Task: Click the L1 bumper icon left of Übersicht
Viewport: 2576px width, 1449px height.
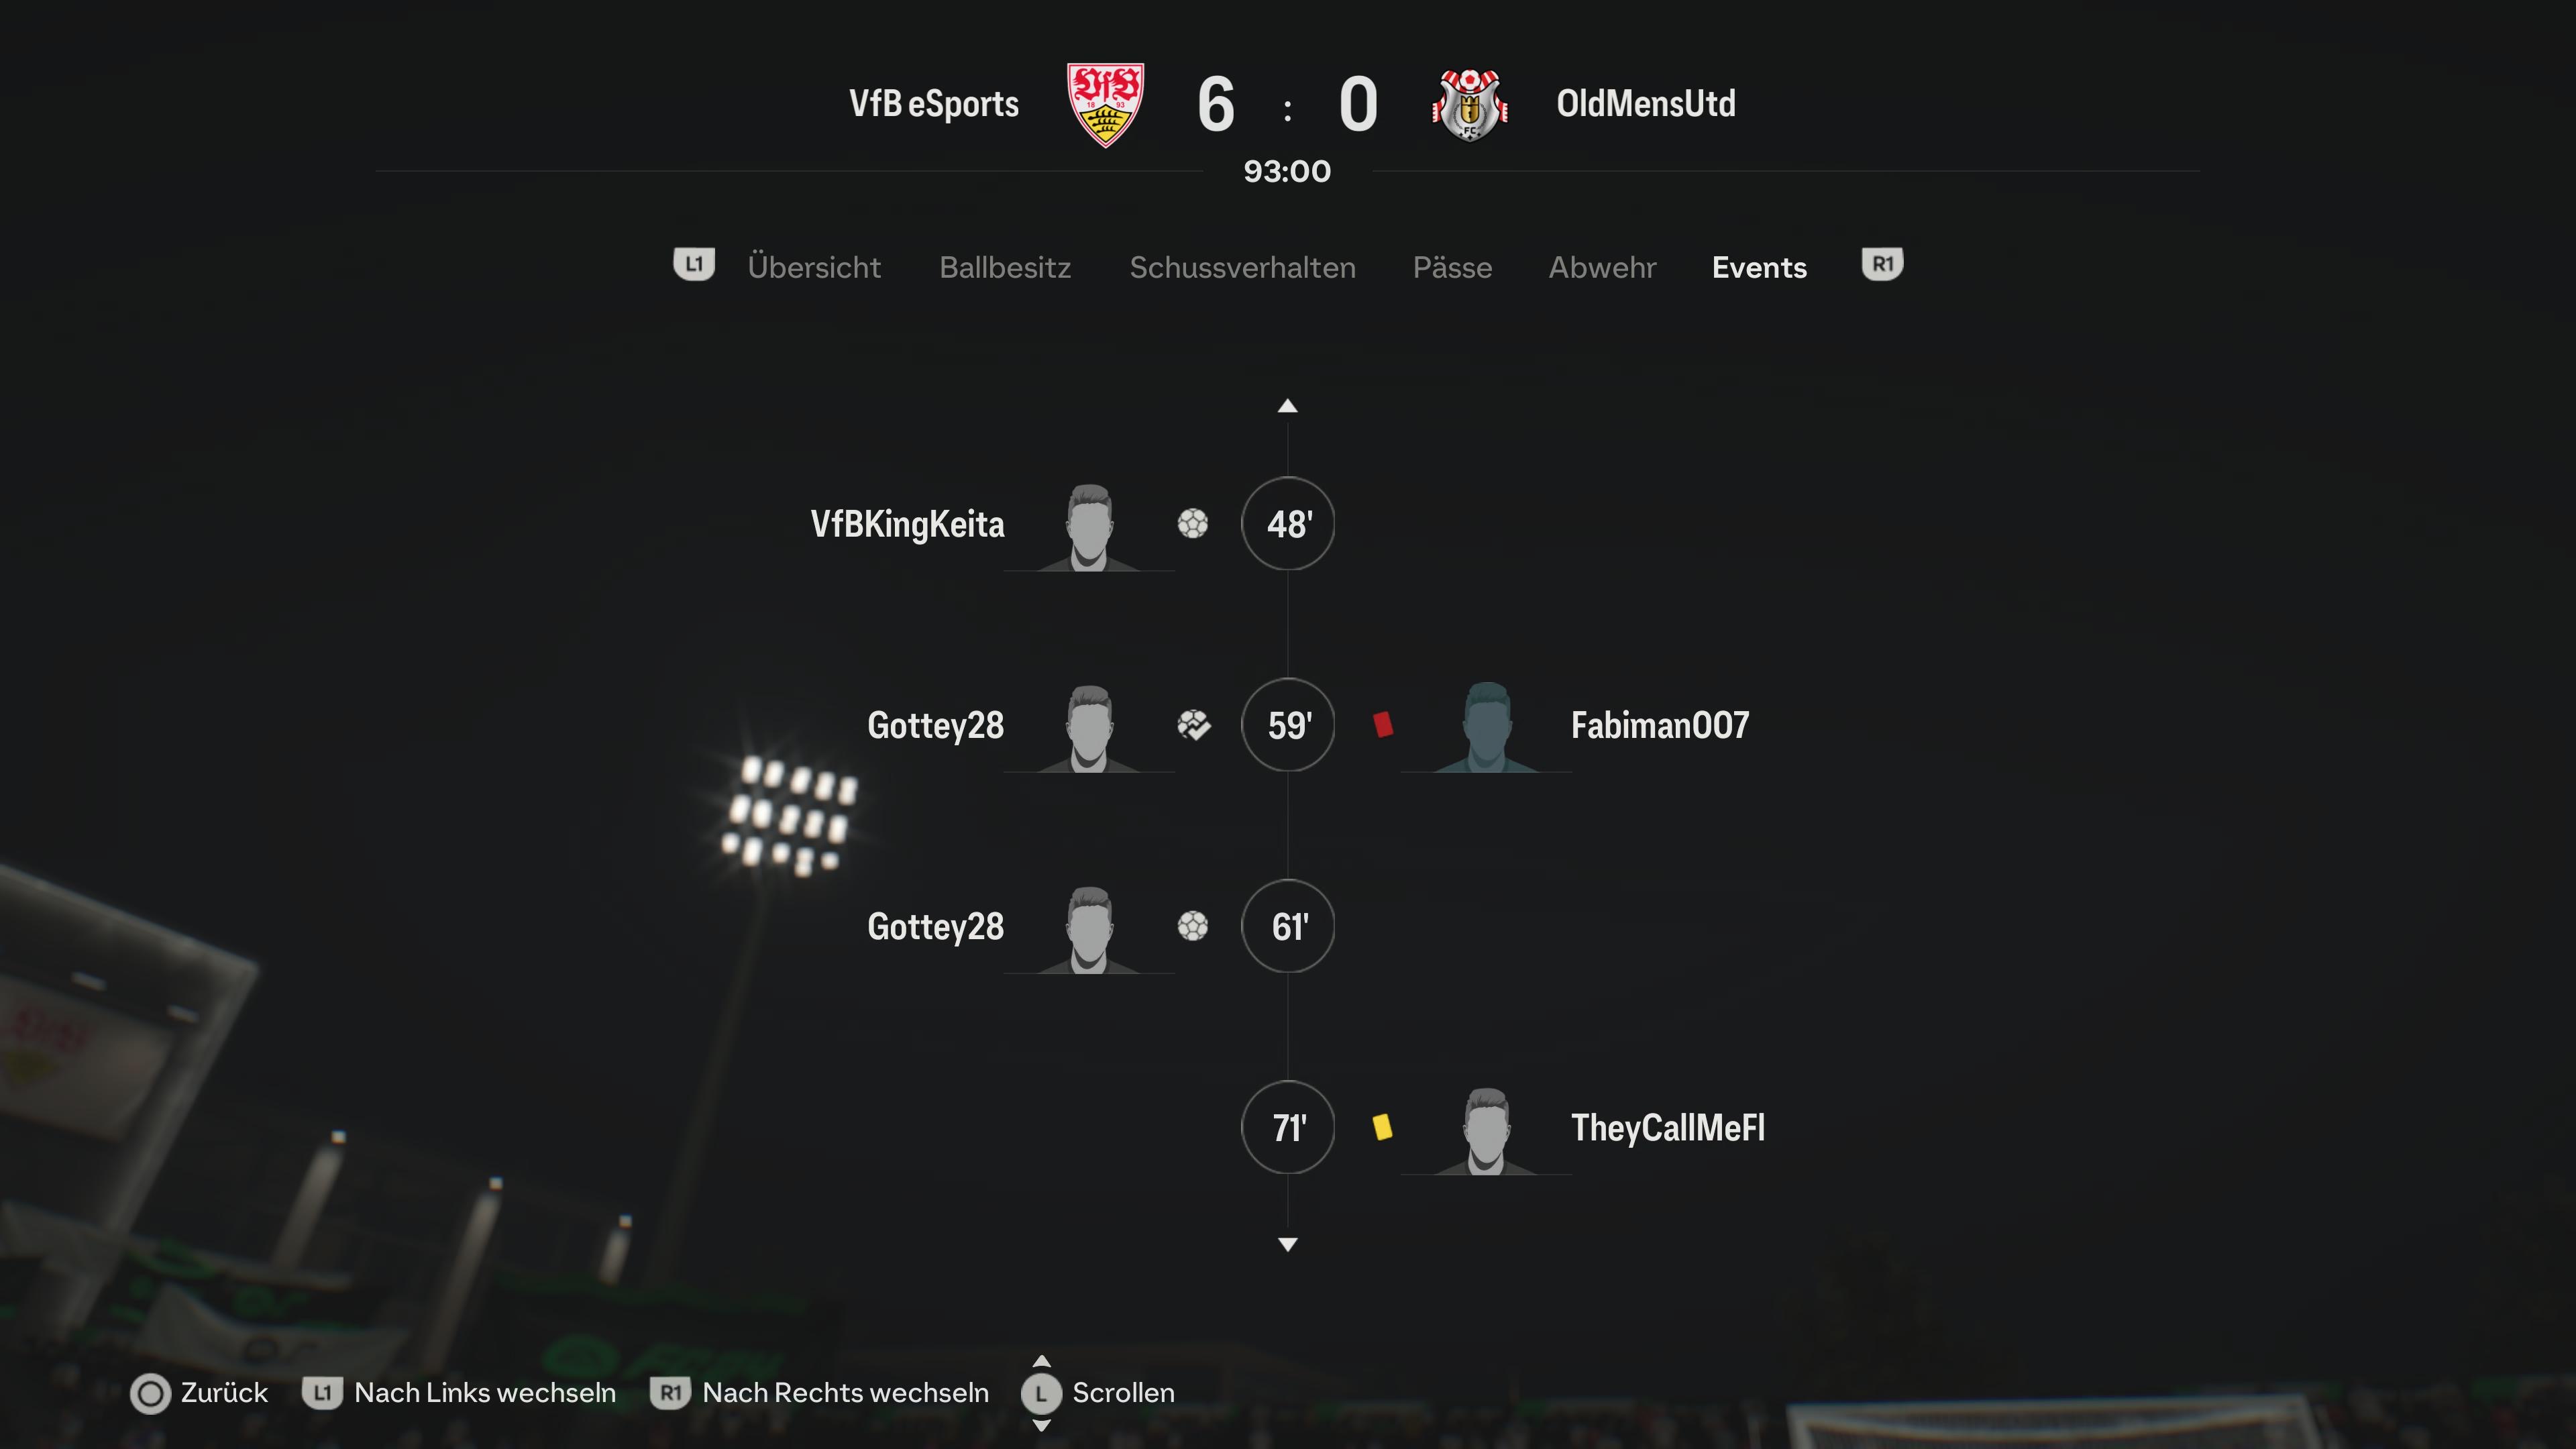Action: click(x=694, y=265)
